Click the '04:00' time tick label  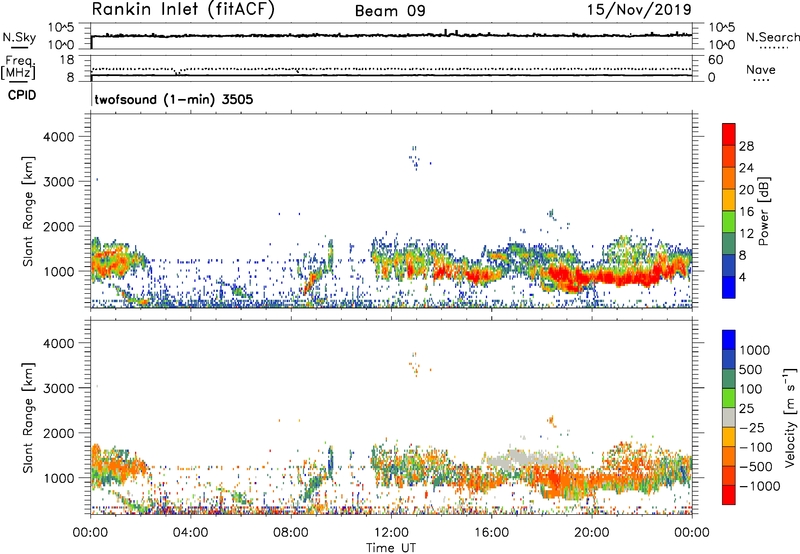click(x=190, y=533)
